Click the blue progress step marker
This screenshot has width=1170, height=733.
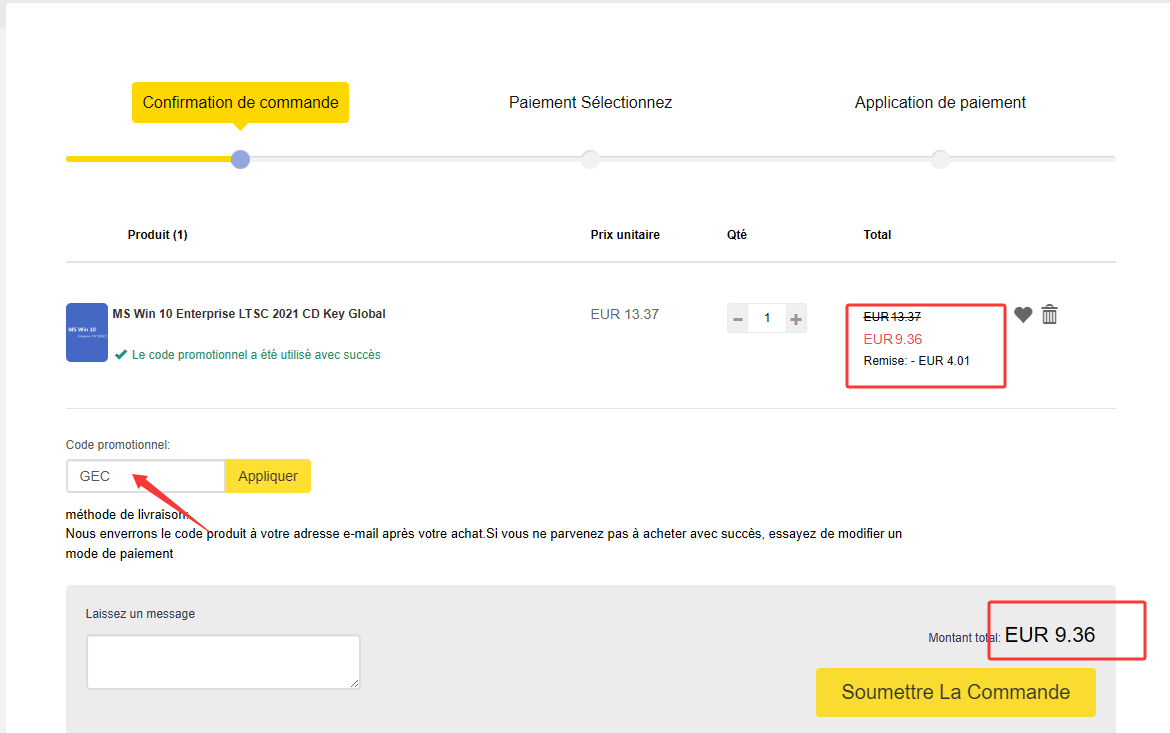click(x=240, y=159)
